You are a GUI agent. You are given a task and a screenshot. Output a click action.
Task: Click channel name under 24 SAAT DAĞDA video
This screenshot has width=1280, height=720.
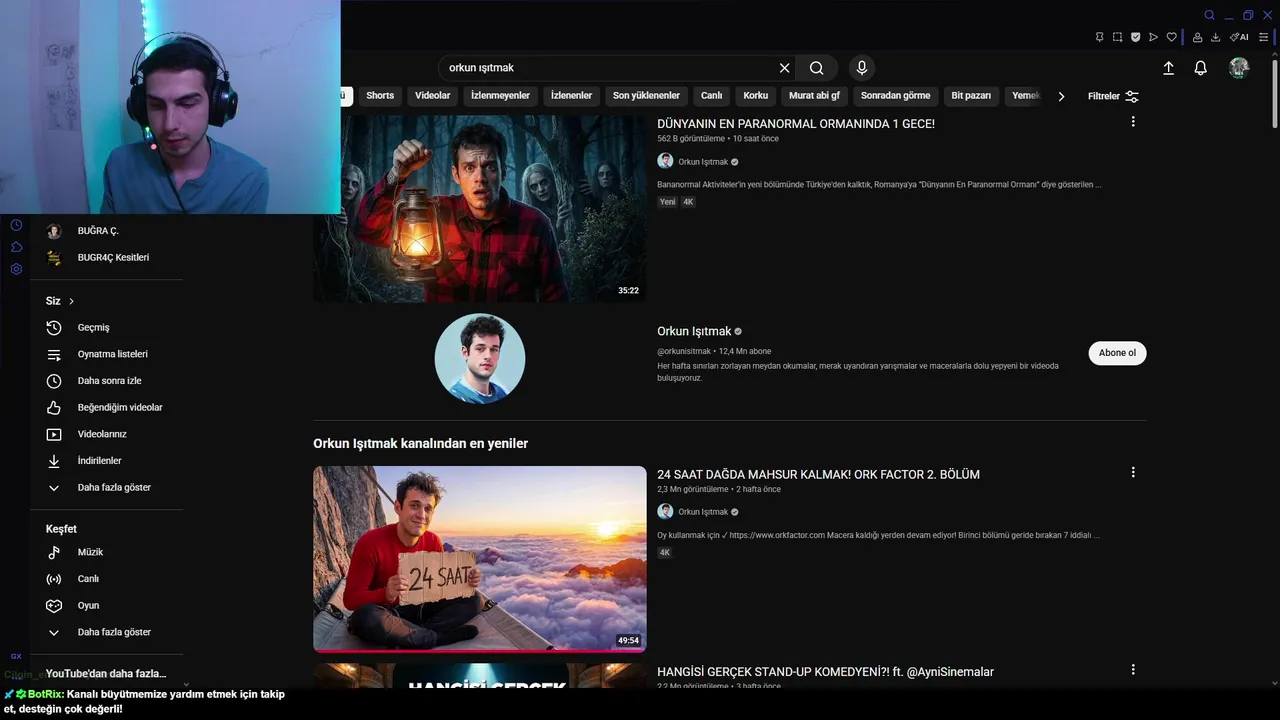click(703, 512)
